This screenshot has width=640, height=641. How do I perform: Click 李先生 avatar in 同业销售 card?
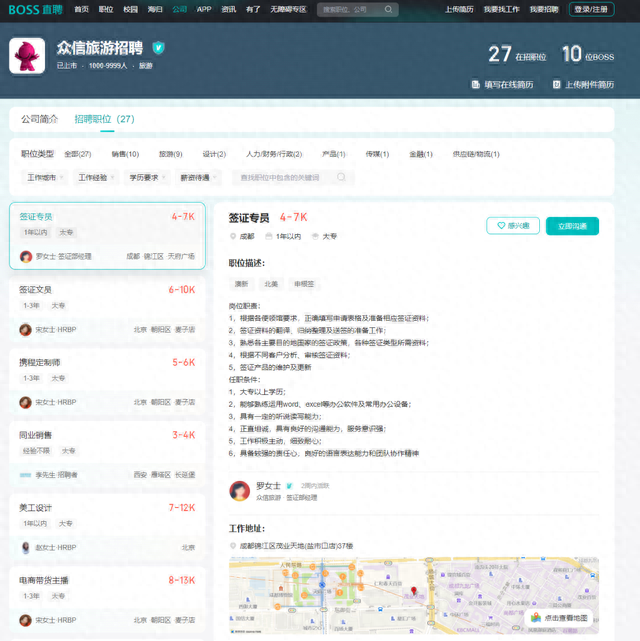coord(25,475)
